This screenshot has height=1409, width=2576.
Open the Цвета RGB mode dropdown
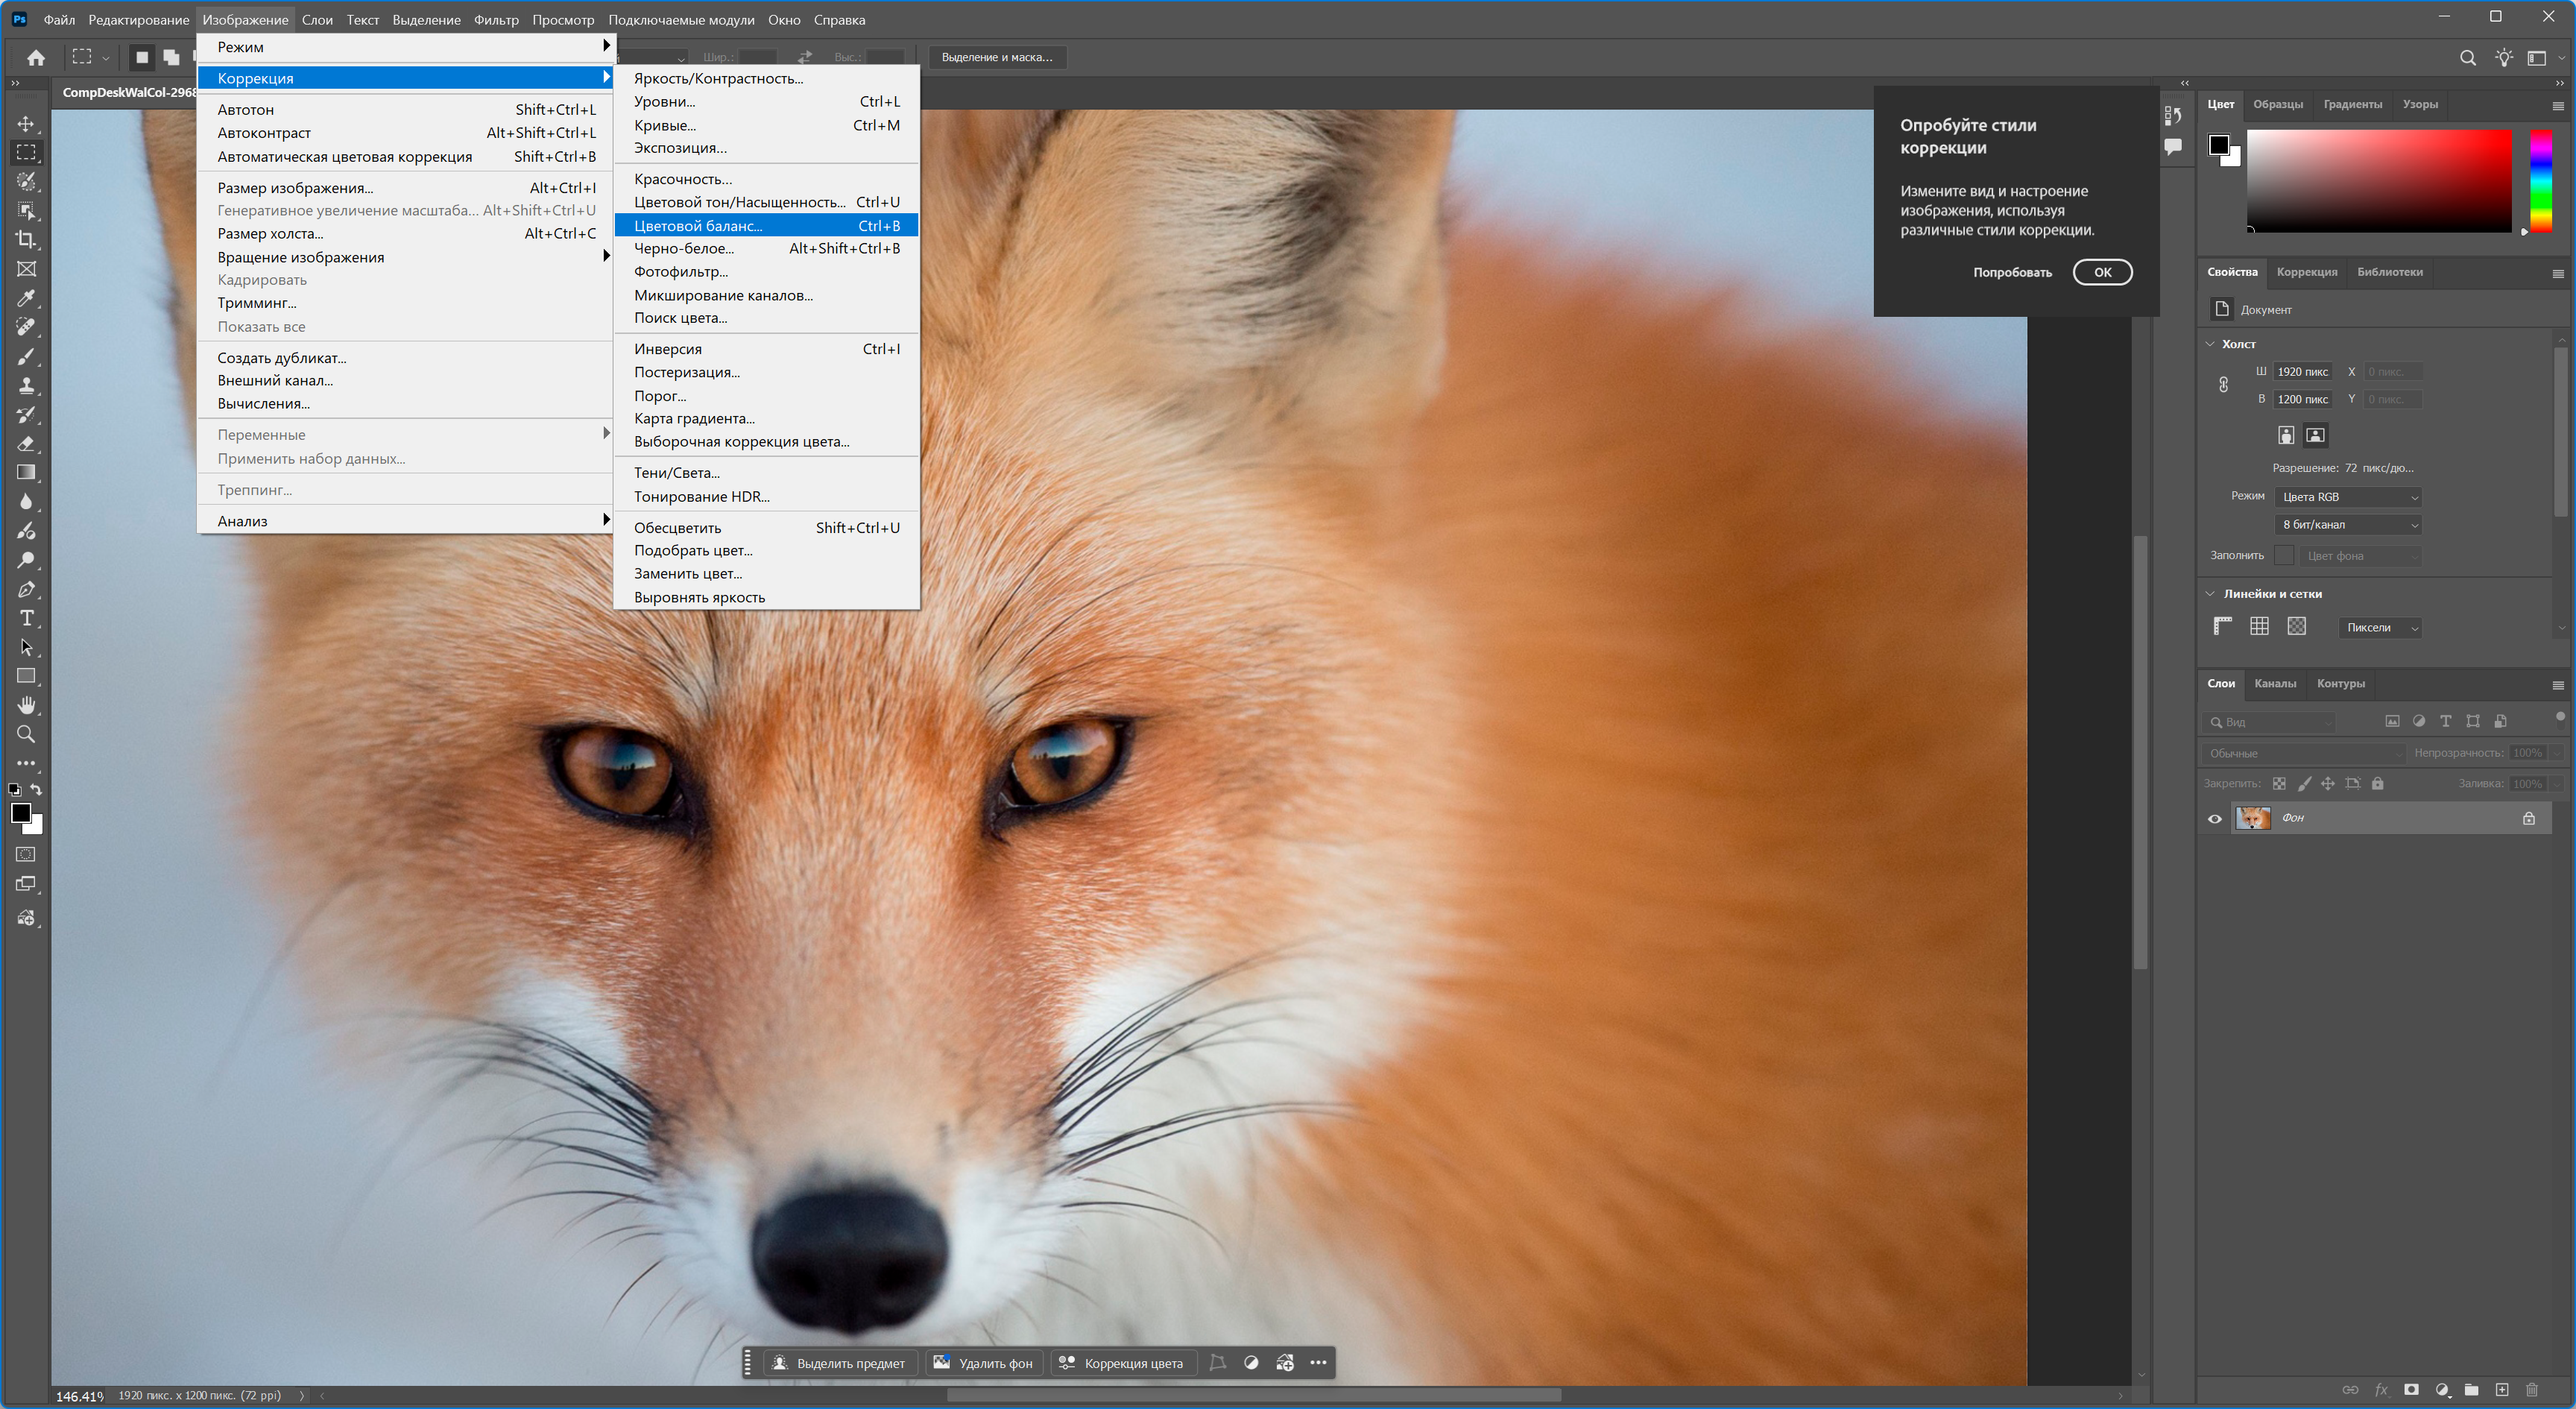pos(2347,497)
